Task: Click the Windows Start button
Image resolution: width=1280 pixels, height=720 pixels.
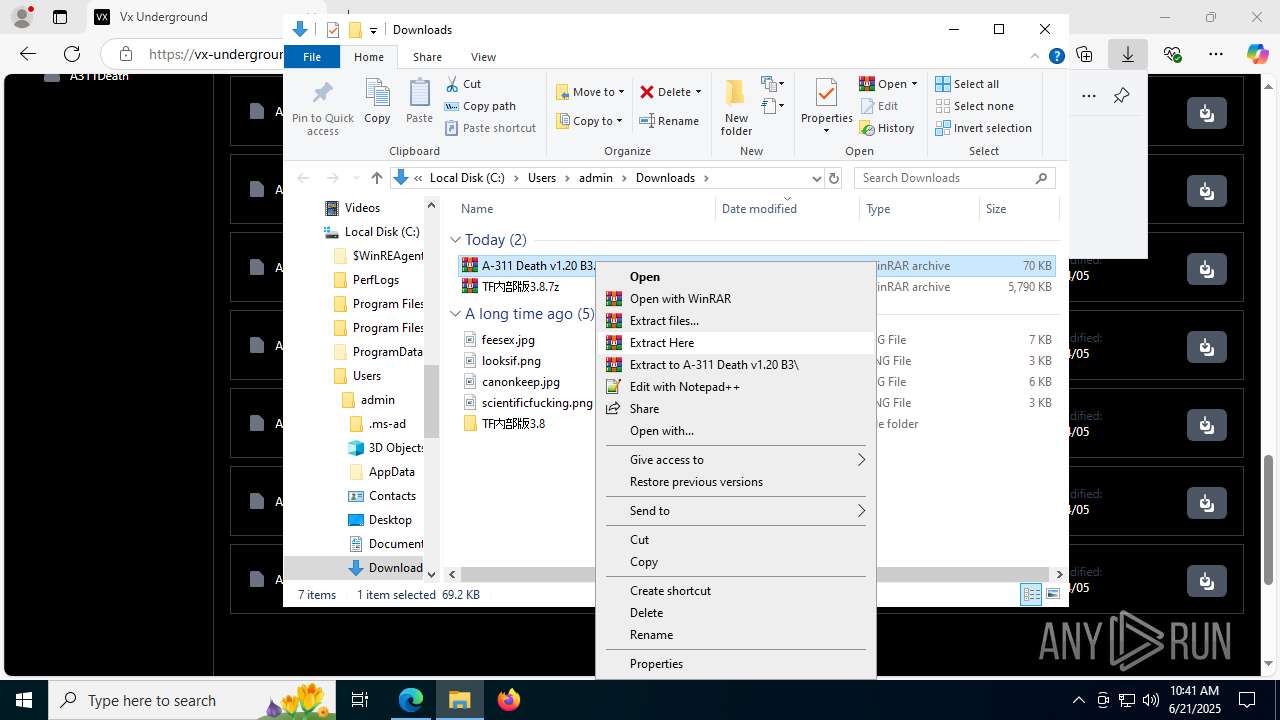Action: [23, 700]
